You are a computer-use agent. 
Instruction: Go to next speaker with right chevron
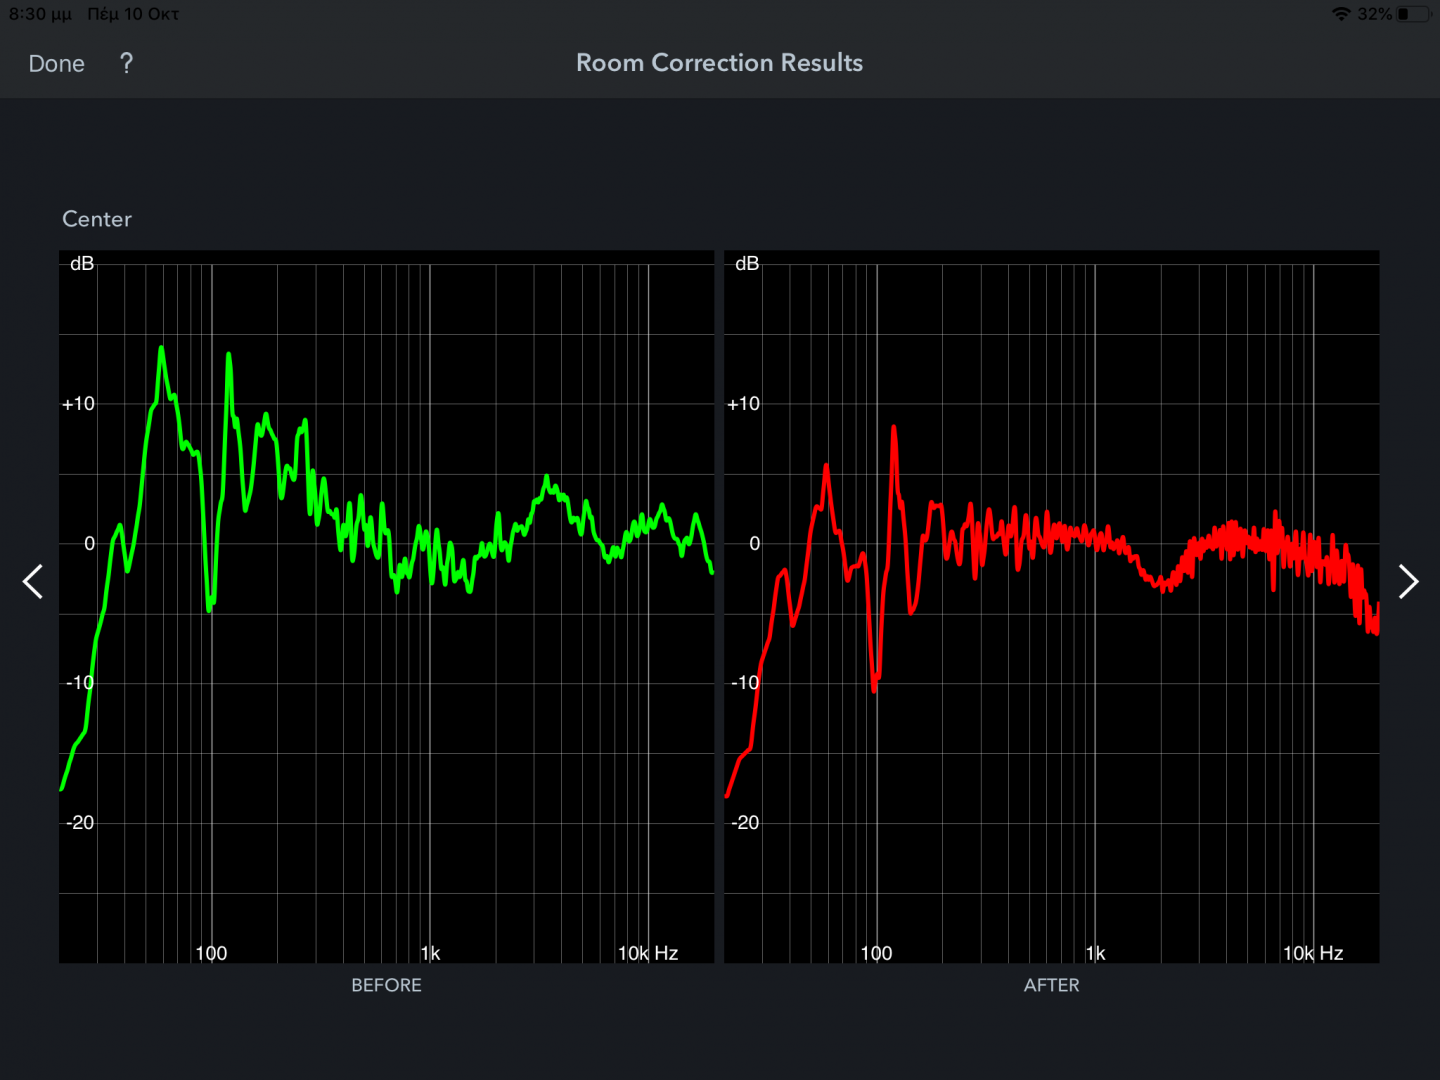coord(1408,581)
